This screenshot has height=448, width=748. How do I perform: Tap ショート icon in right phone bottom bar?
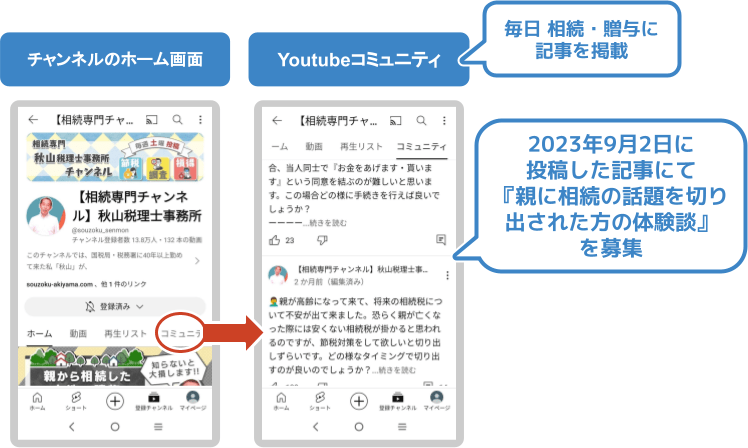320,401
